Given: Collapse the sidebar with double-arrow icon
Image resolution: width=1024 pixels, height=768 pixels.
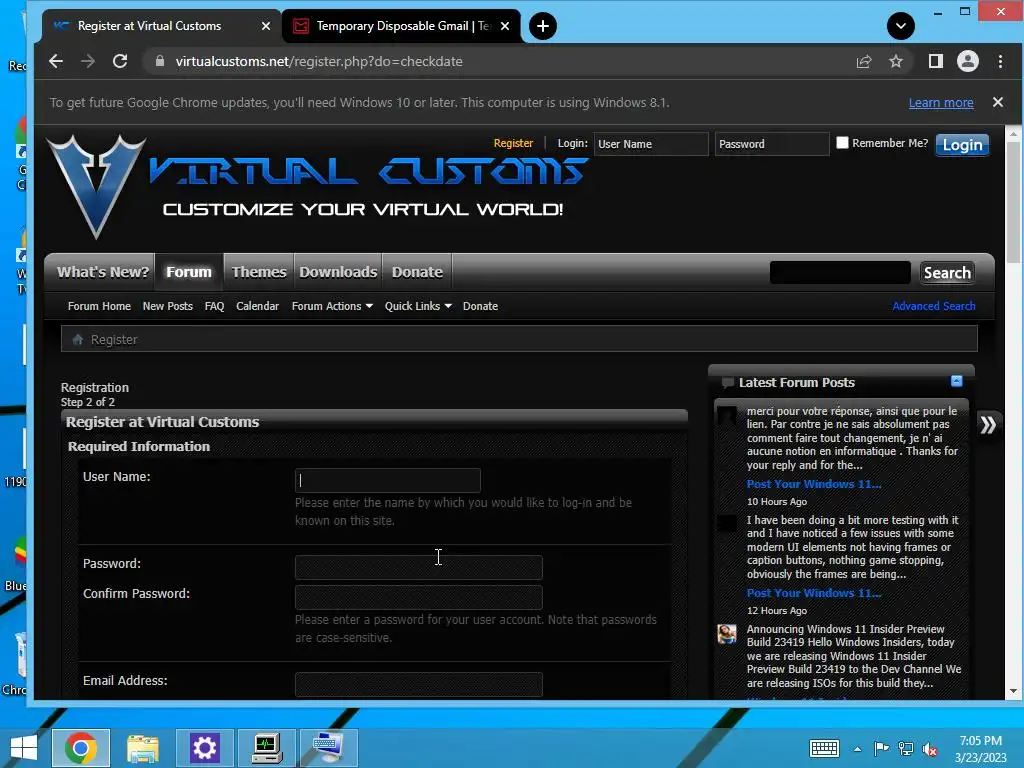Looking at the screenshot, I should (988, 424).
